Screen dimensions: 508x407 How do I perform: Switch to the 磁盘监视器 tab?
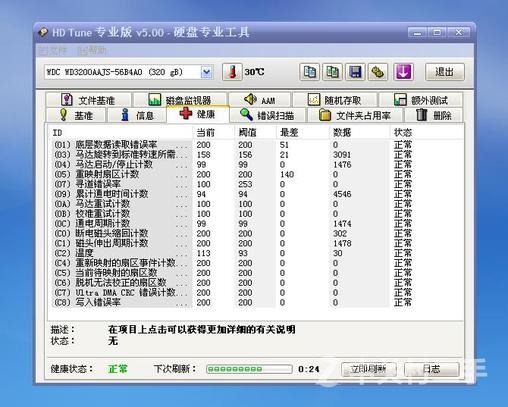(180, 100)
